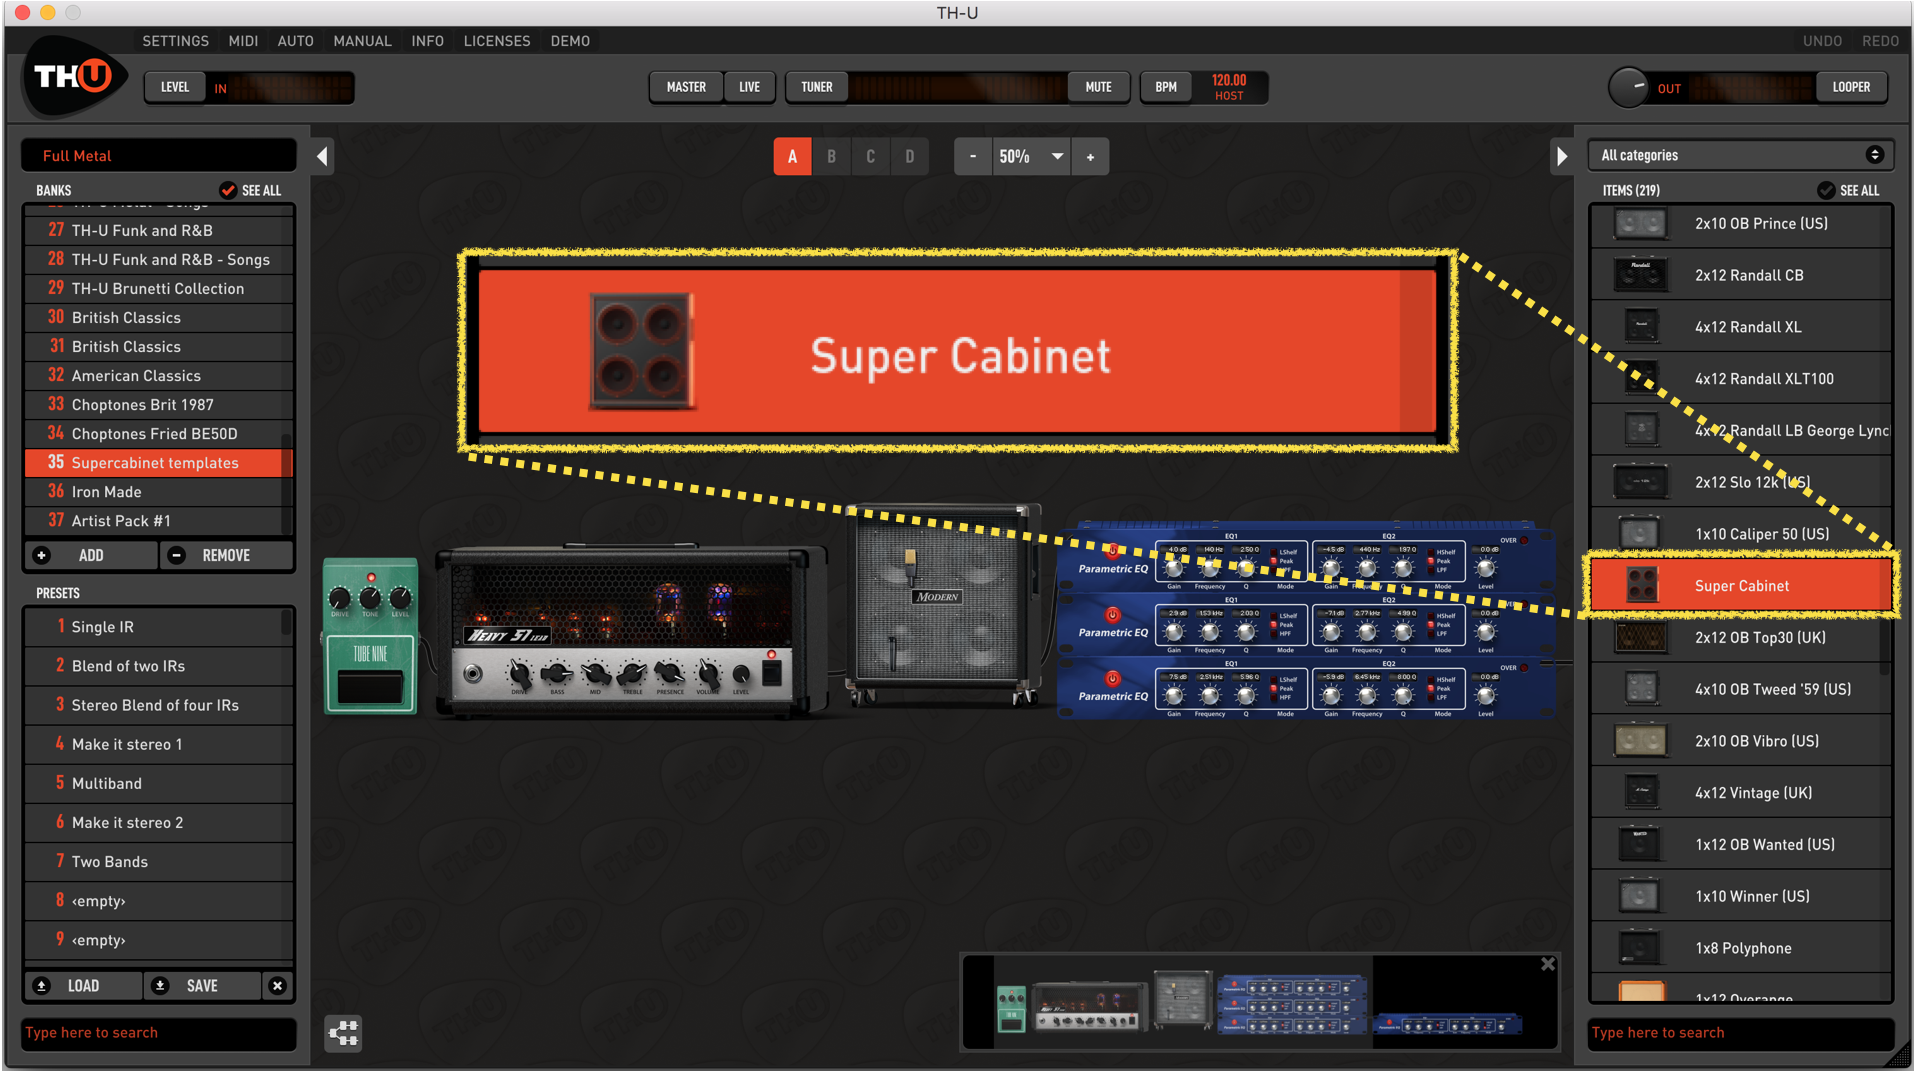Toggle power on the second Parametric EQ
This screenshot has width=1918, height=1074.
click(1112, 614)
